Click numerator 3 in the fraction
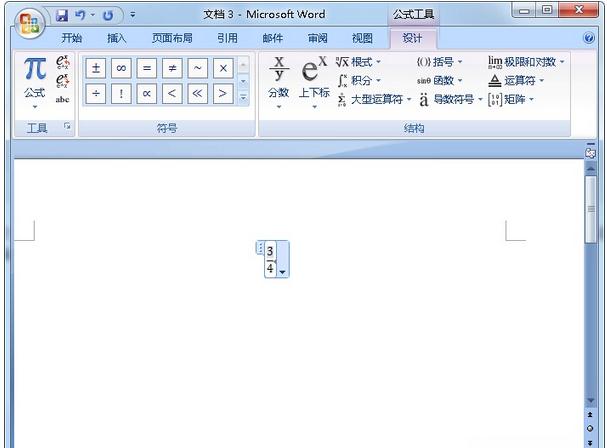 coord(270,251)
